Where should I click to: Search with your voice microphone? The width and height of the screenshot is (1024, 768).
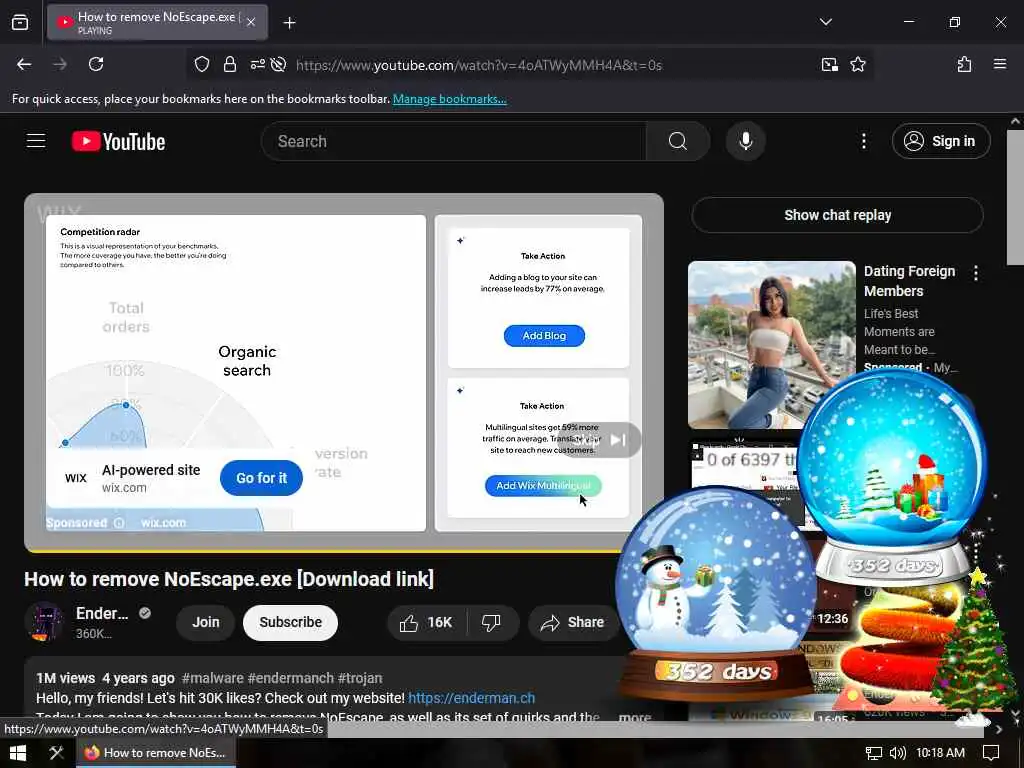(x=745, y=141)
